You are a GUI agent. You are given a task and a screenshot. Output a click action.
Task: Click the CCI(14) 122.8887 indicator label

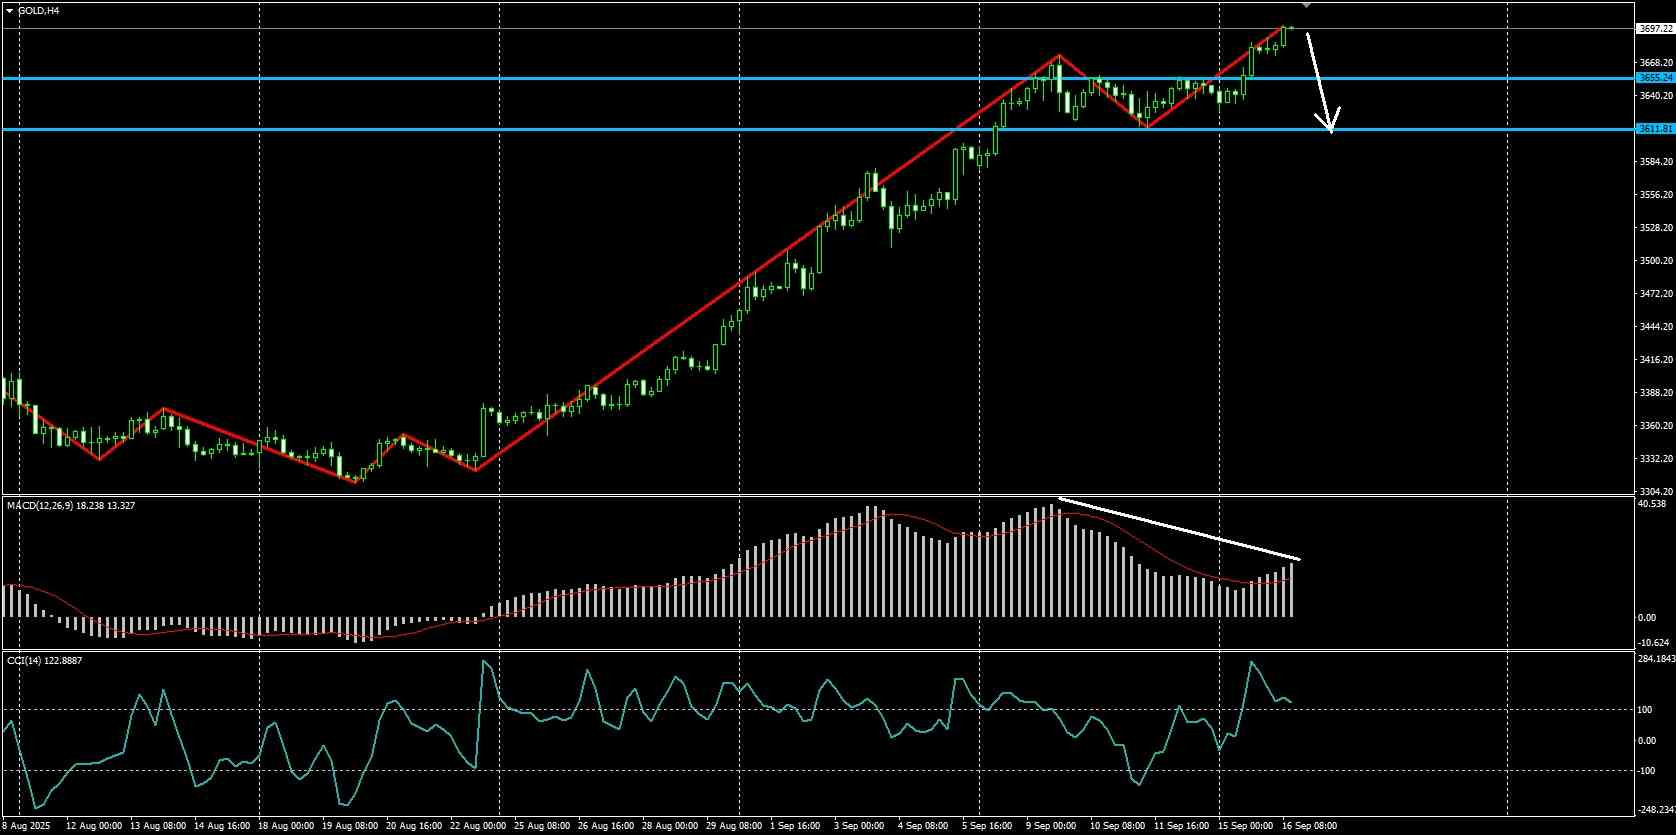coord(45,660)
